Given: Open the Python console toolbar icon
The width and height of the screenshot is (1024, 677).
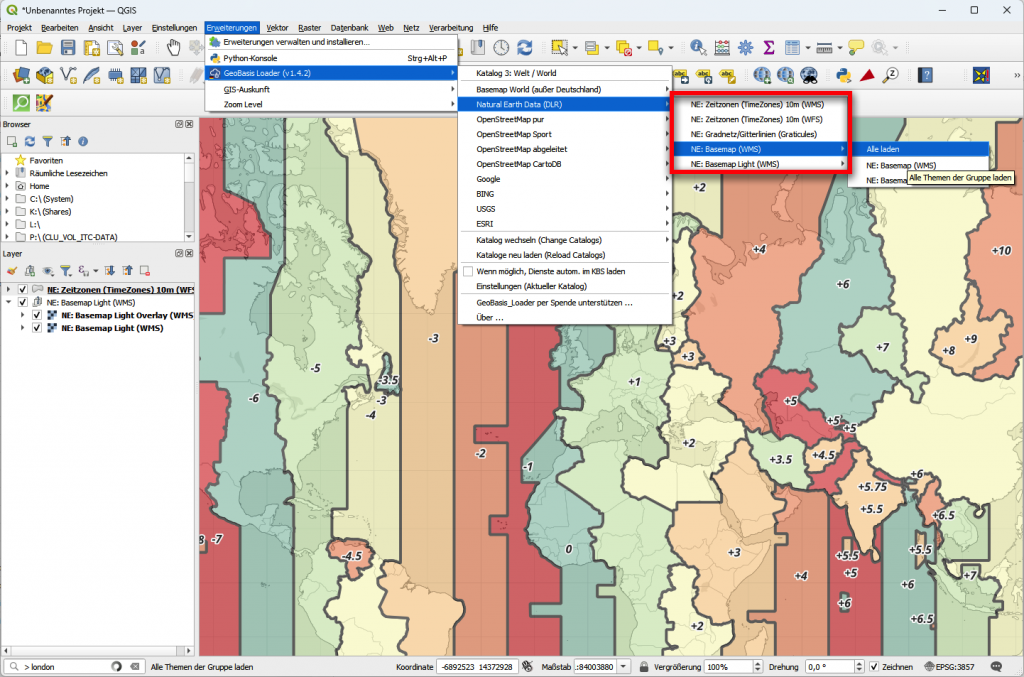Looking at the screenshot, I should tap(843, 75).
